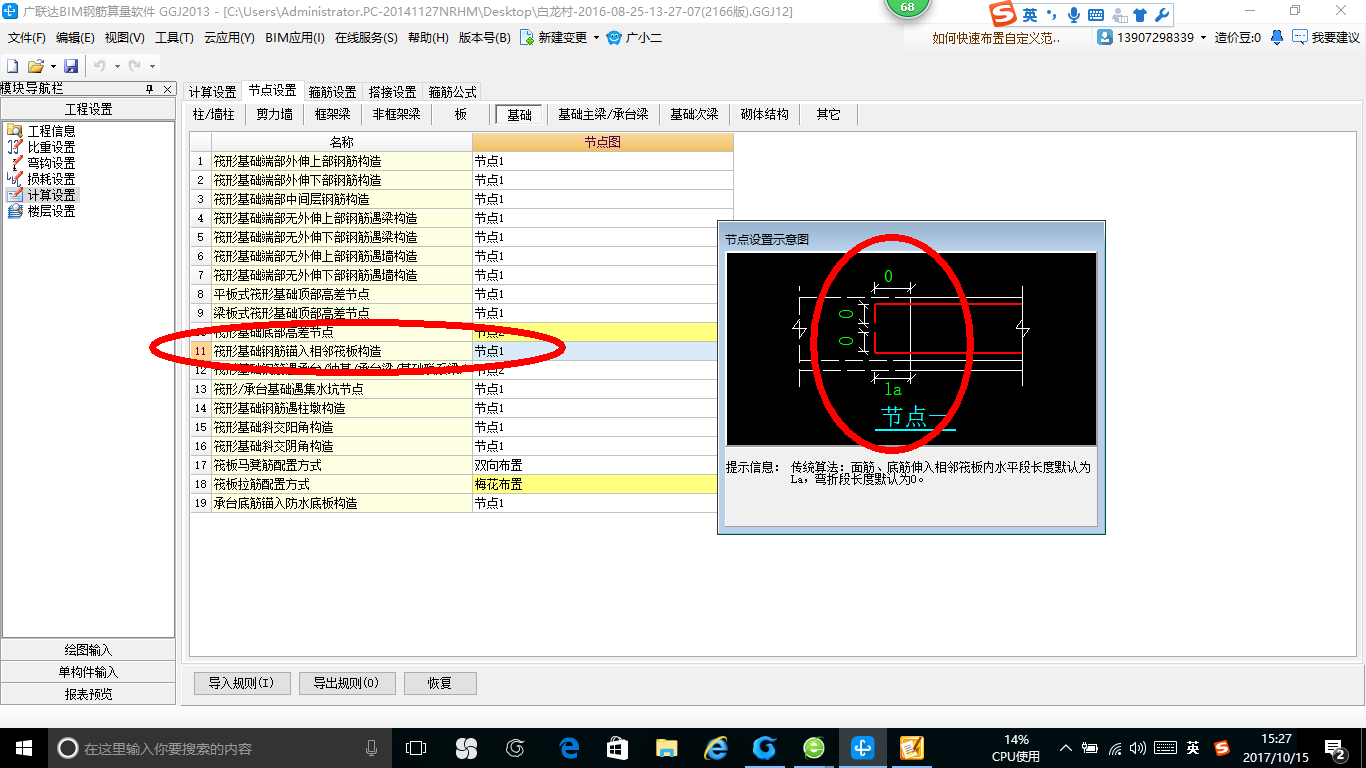The height and width of the screenshot is (768, 1366).
Task: Click the Windows Start button
Action: click(22, 747)
